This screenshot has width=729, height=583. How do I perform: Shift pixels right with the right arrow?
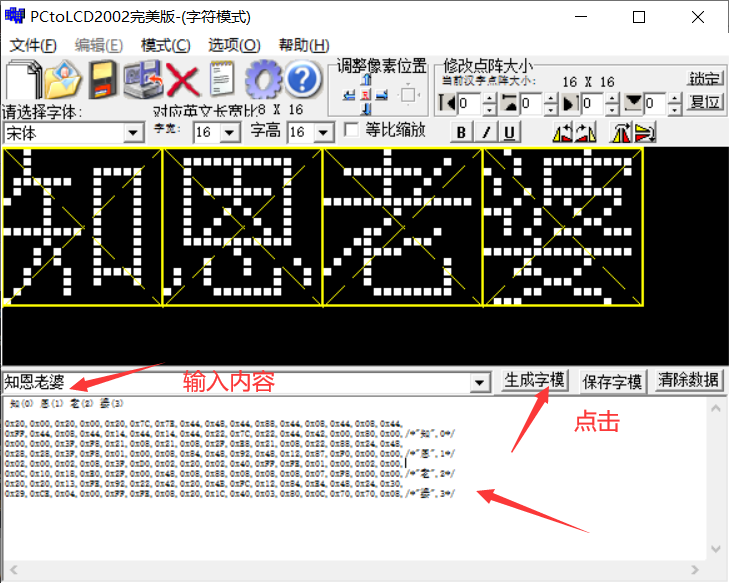tap(382, 95)
